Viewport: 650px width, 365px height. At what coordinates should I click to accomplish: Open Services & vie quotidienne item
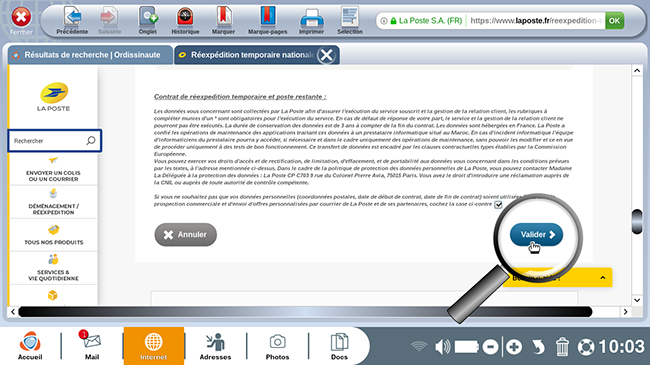53,268
